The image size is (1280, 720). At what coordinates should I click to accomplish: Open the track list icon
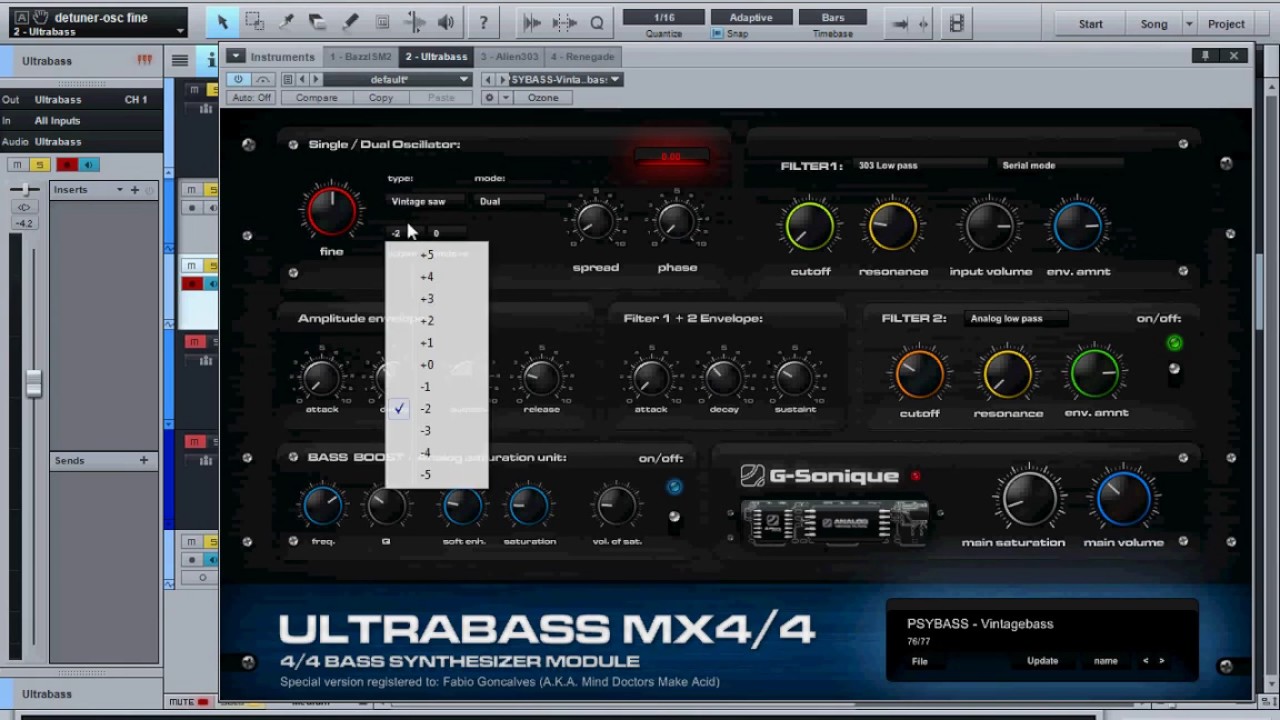(180, 61)
